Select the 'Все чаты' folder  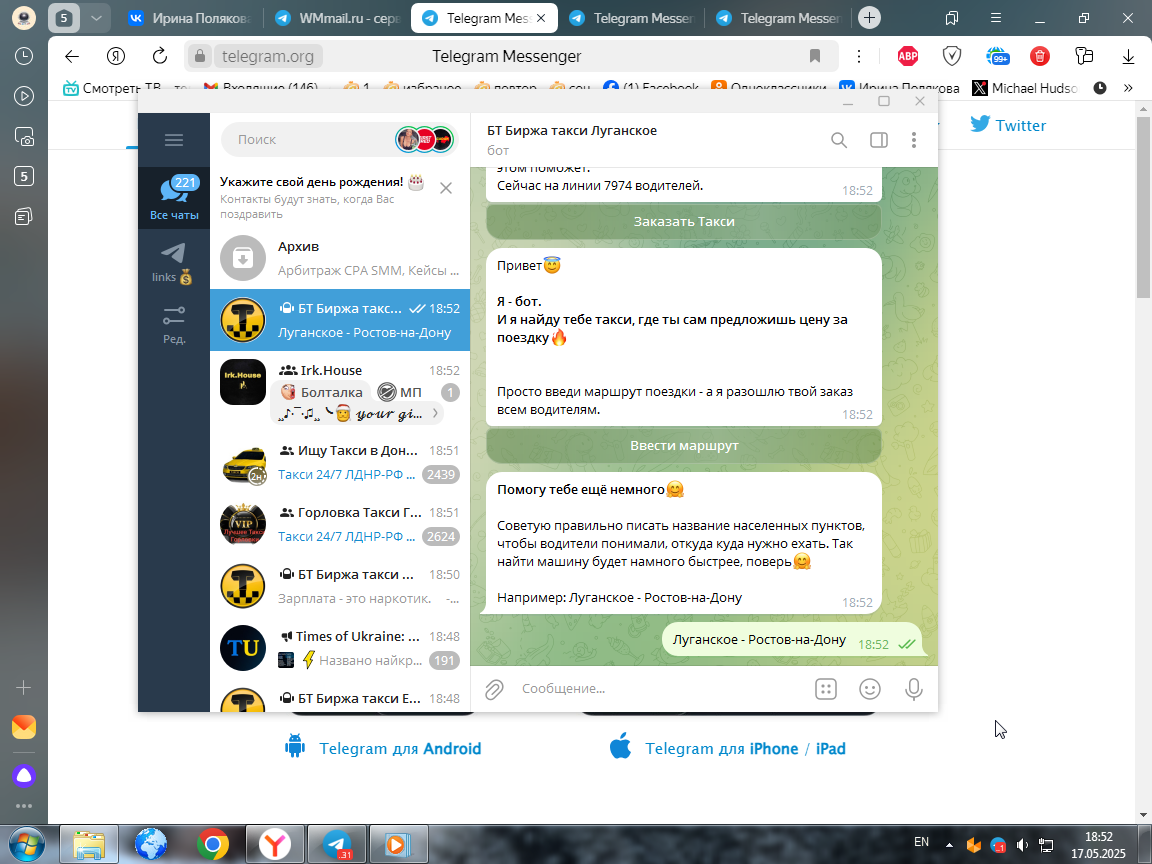point(174,198)
